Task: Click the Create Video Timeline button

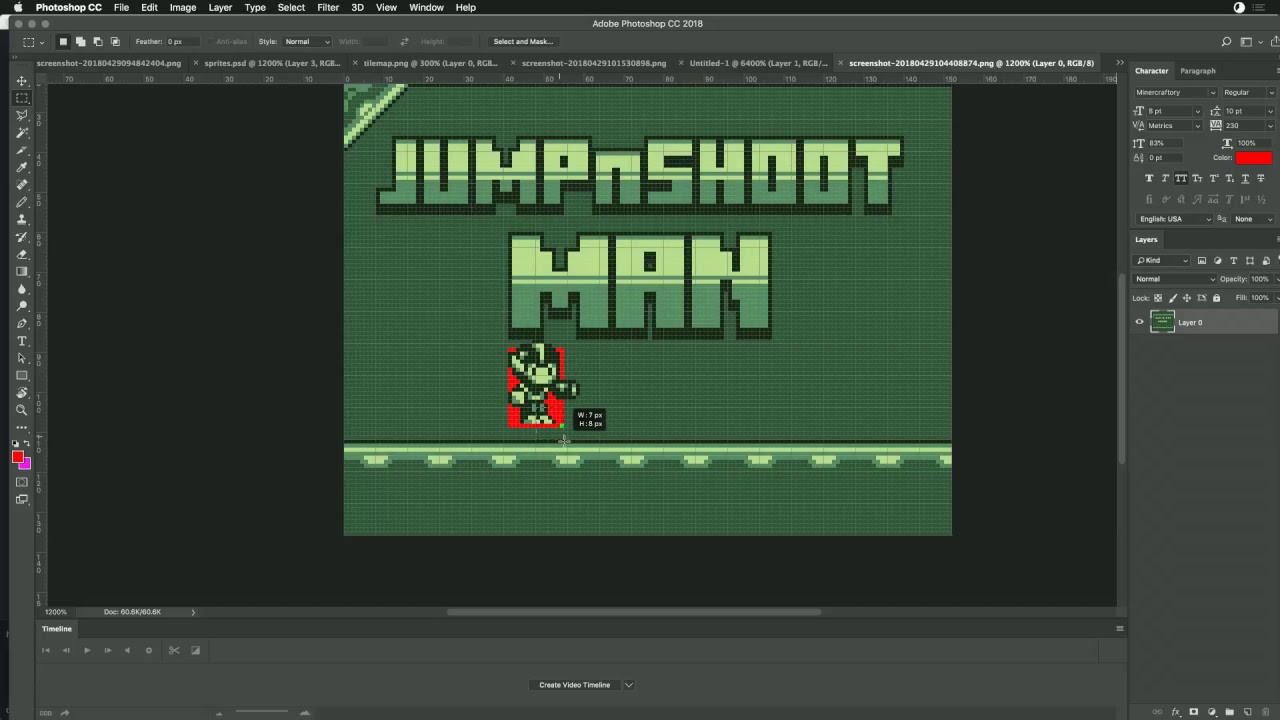Action: (574, 685)
